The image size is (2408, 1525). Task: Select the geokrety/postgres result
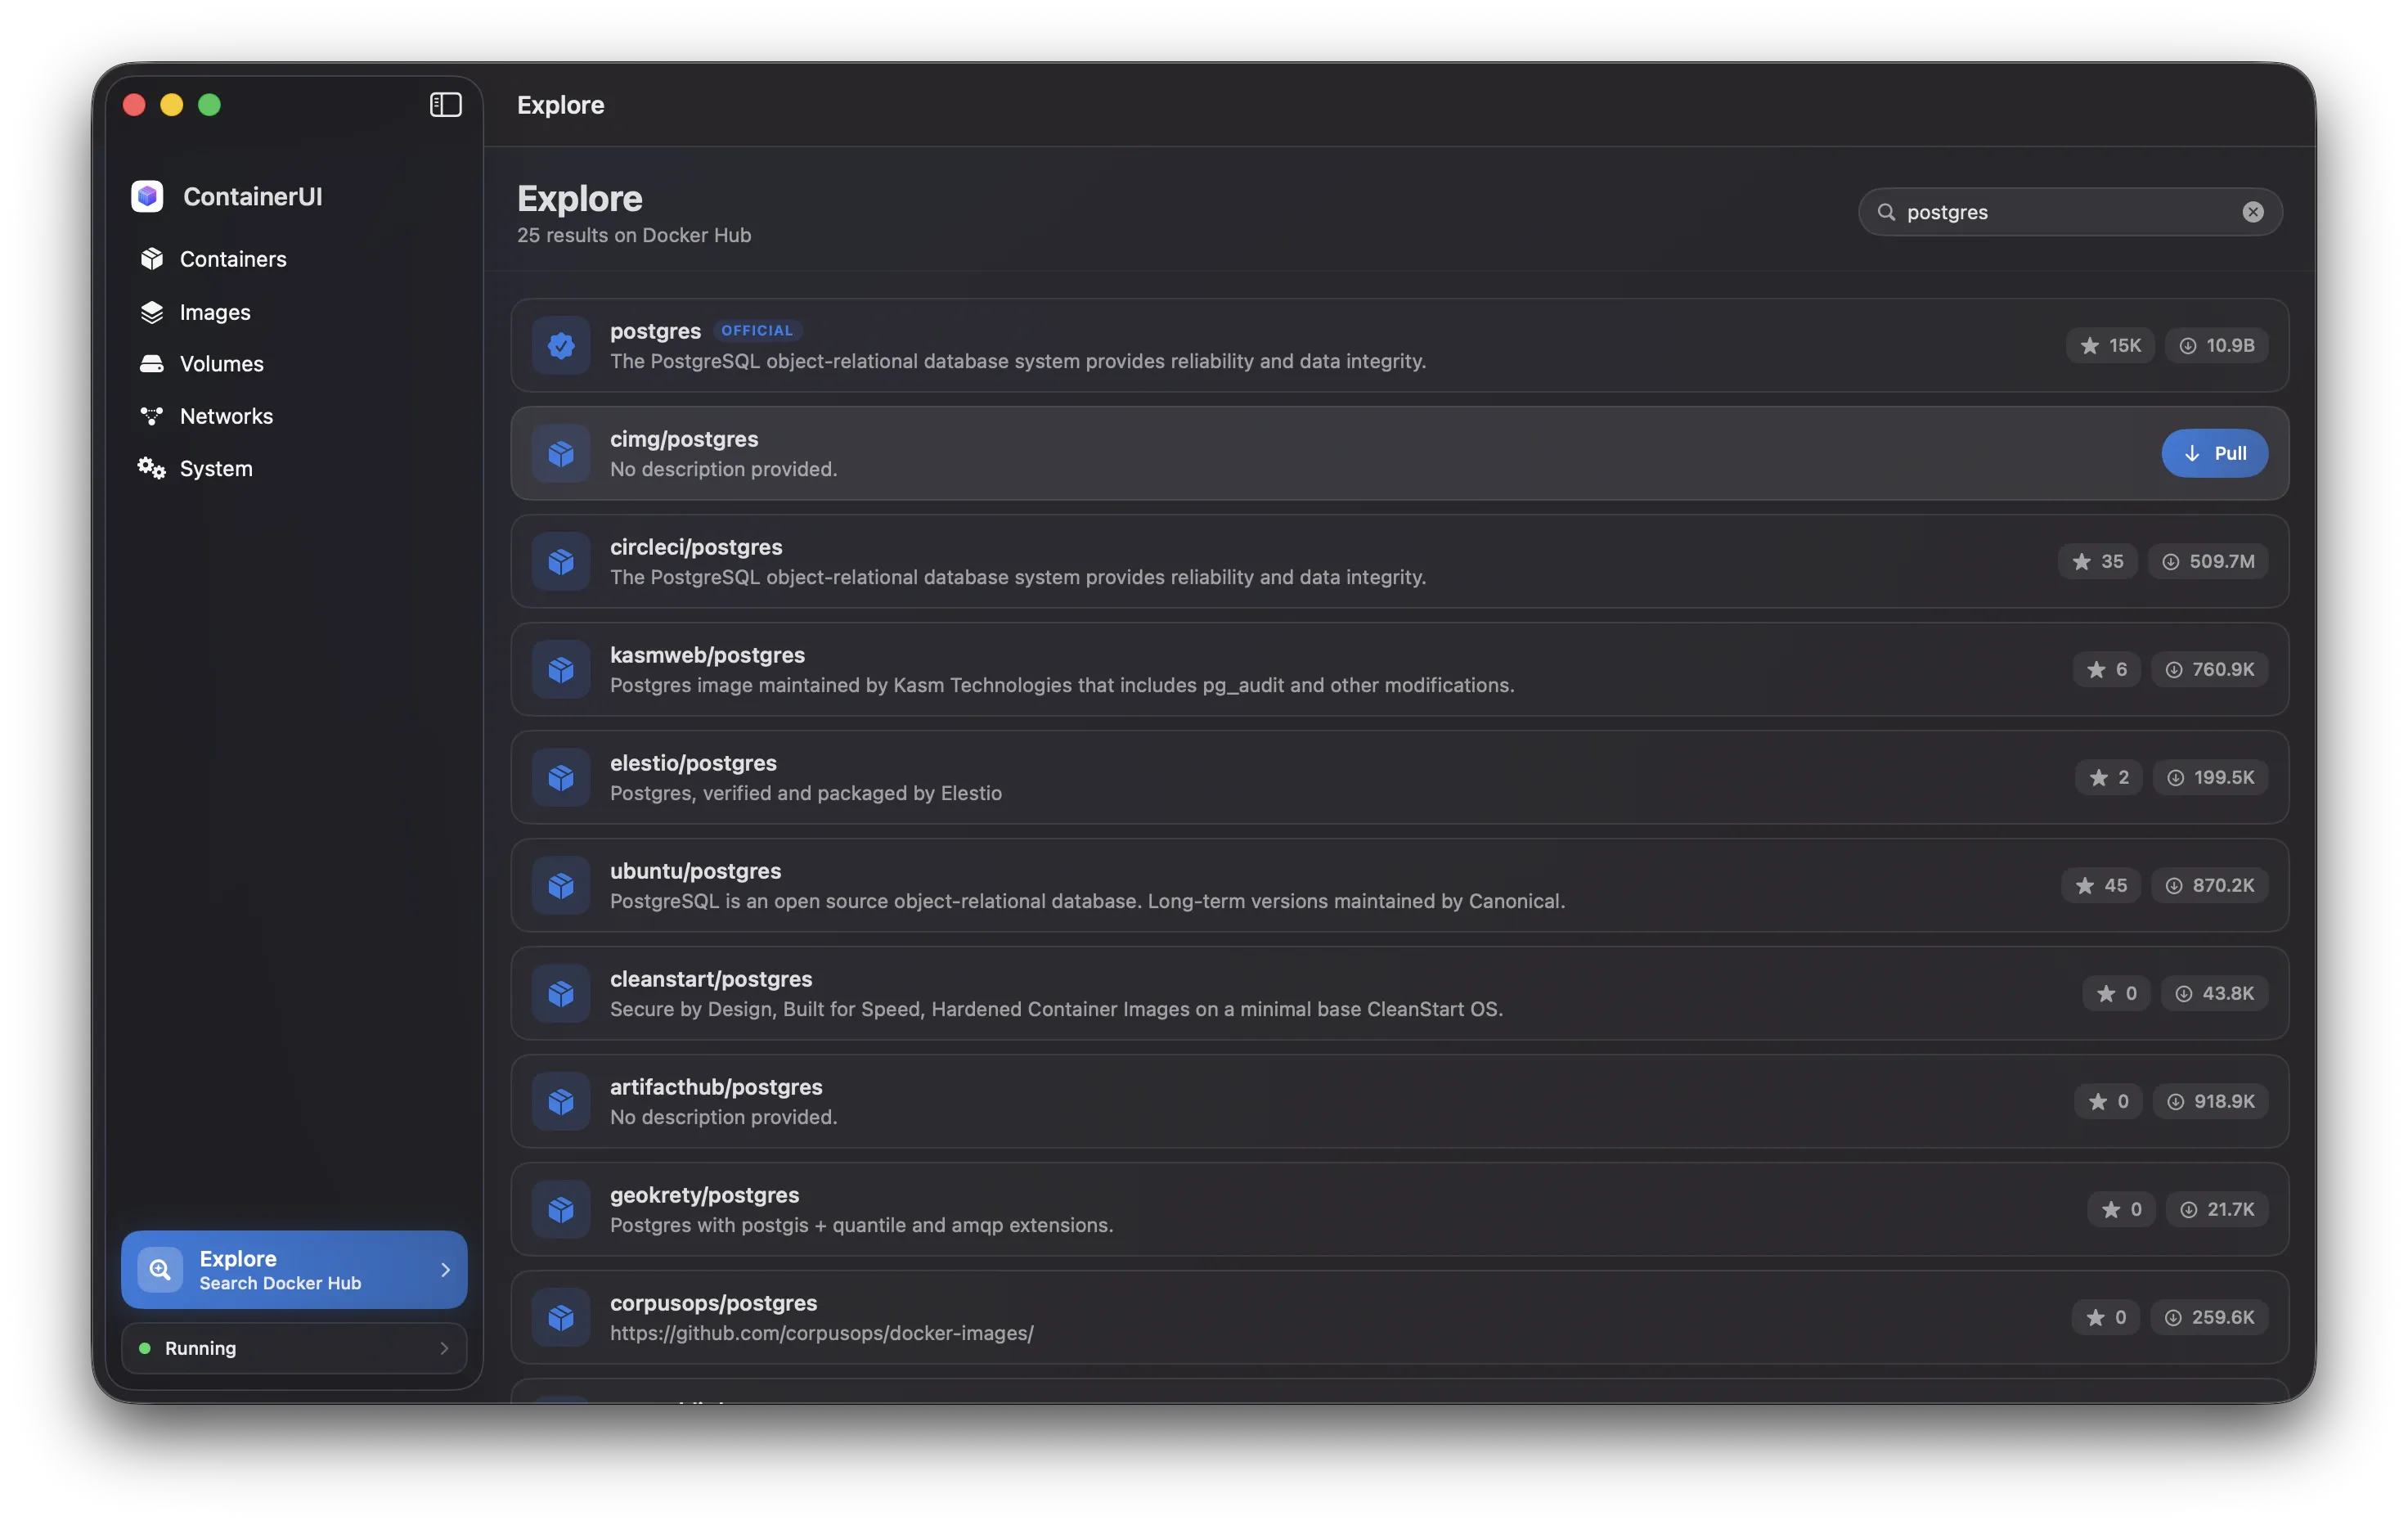click(x=1399, y=1209)
